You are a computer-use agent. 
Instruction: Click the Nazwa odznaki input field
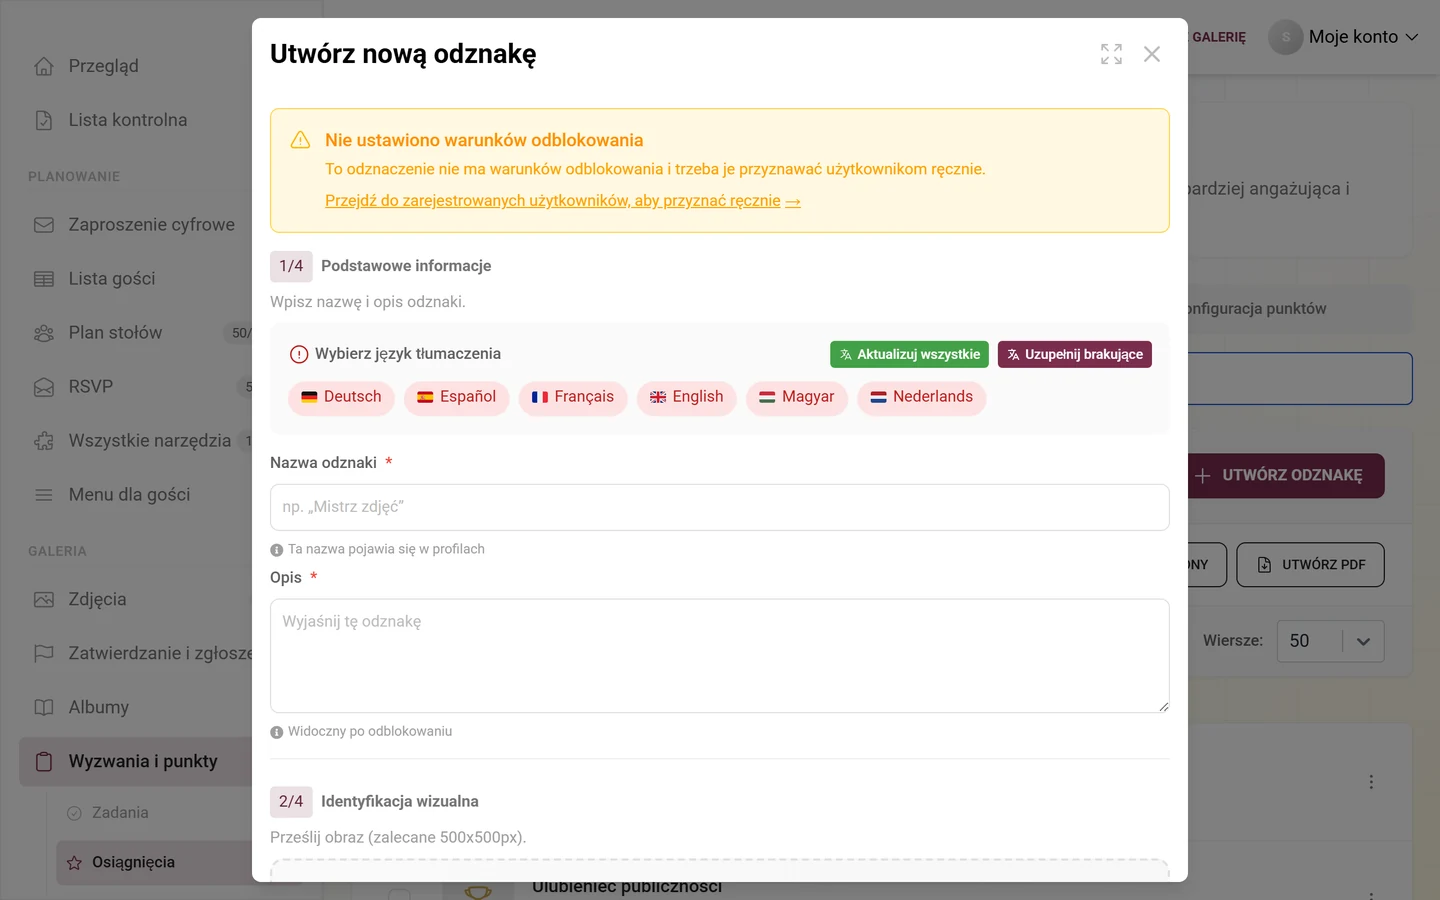point(720,507)
